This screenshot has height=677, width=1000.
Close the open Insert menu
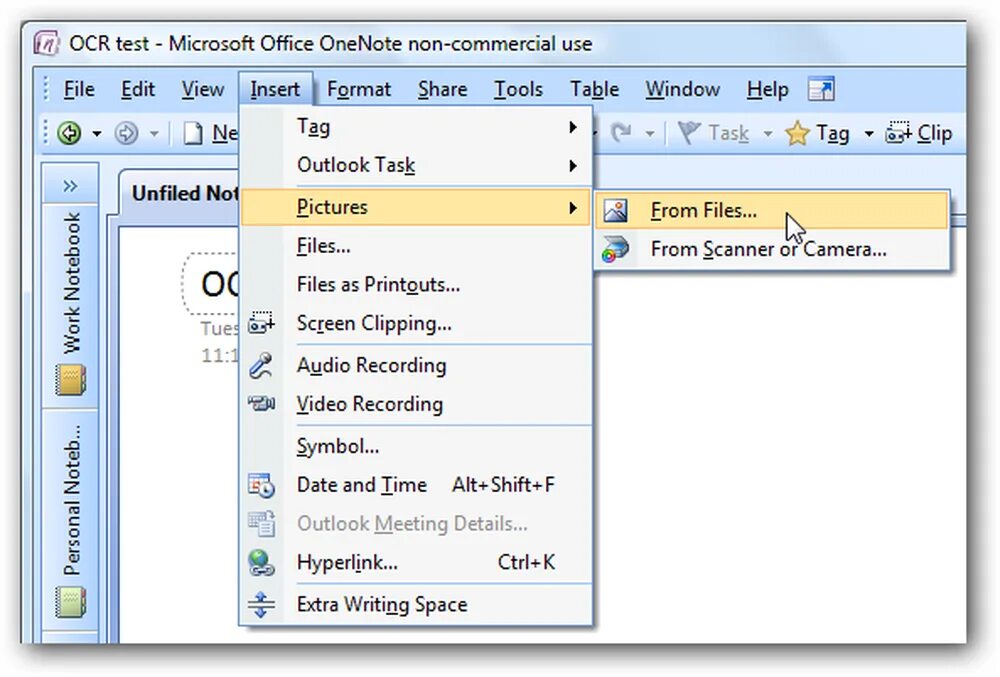(x=275, y=89)
